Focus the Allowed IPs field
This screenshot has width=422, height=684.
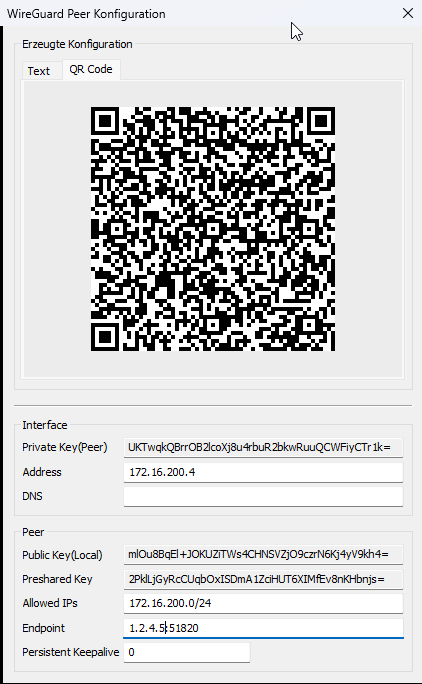click(x=263, y=603)
